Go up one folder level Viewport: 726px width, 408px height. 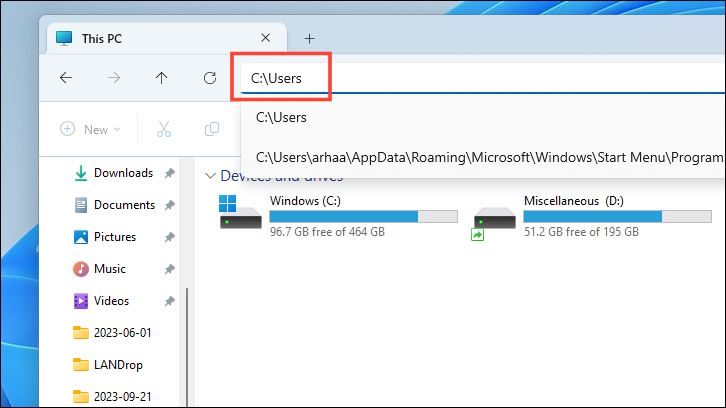coord(162,78)
